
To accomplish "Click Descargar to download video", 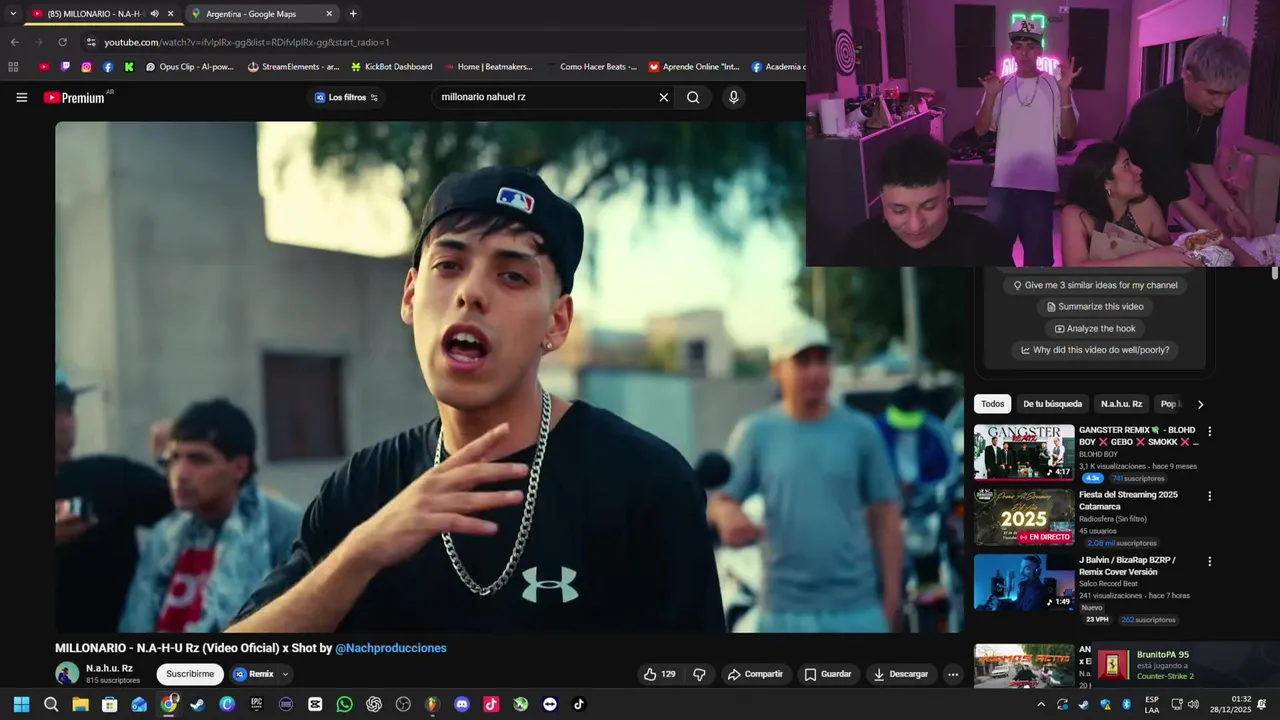I will coord(901,674).
